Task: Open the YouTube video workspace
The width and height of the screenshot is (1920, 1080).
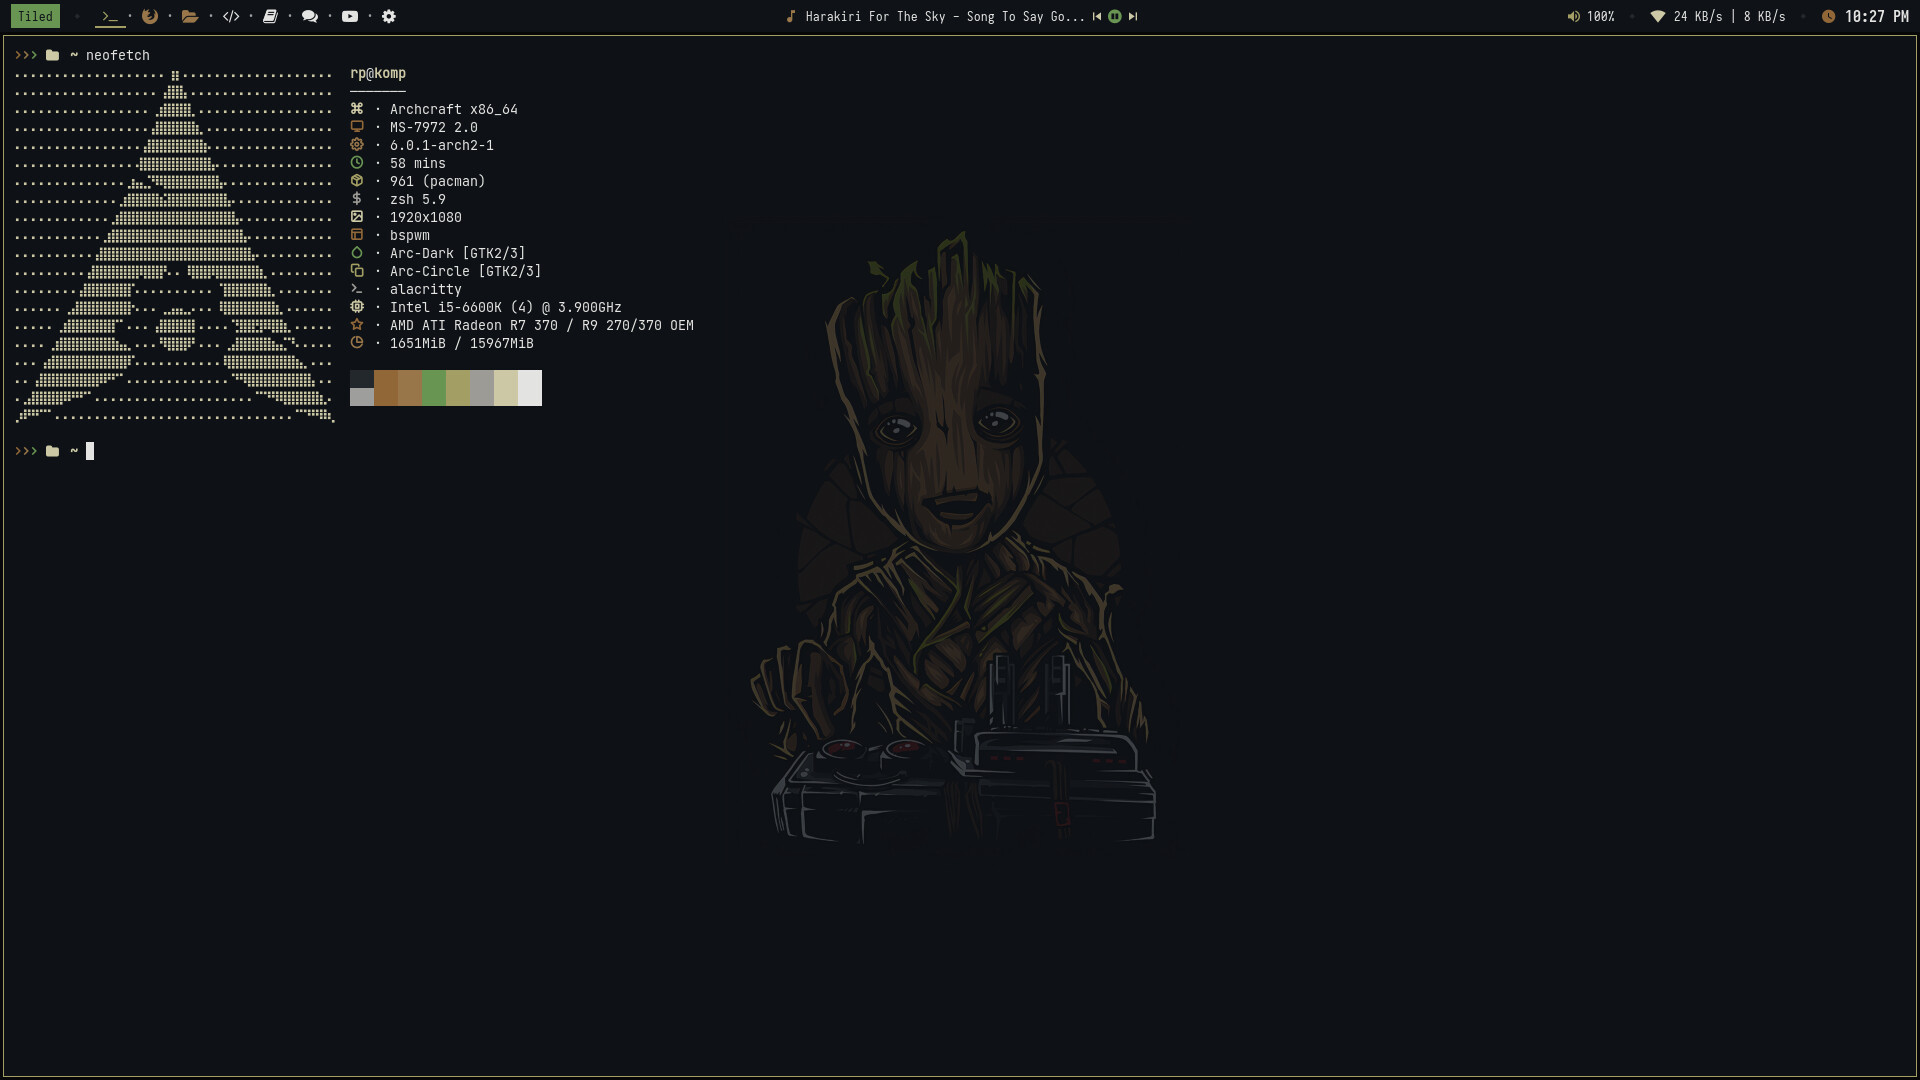Action: pos(350,16)
